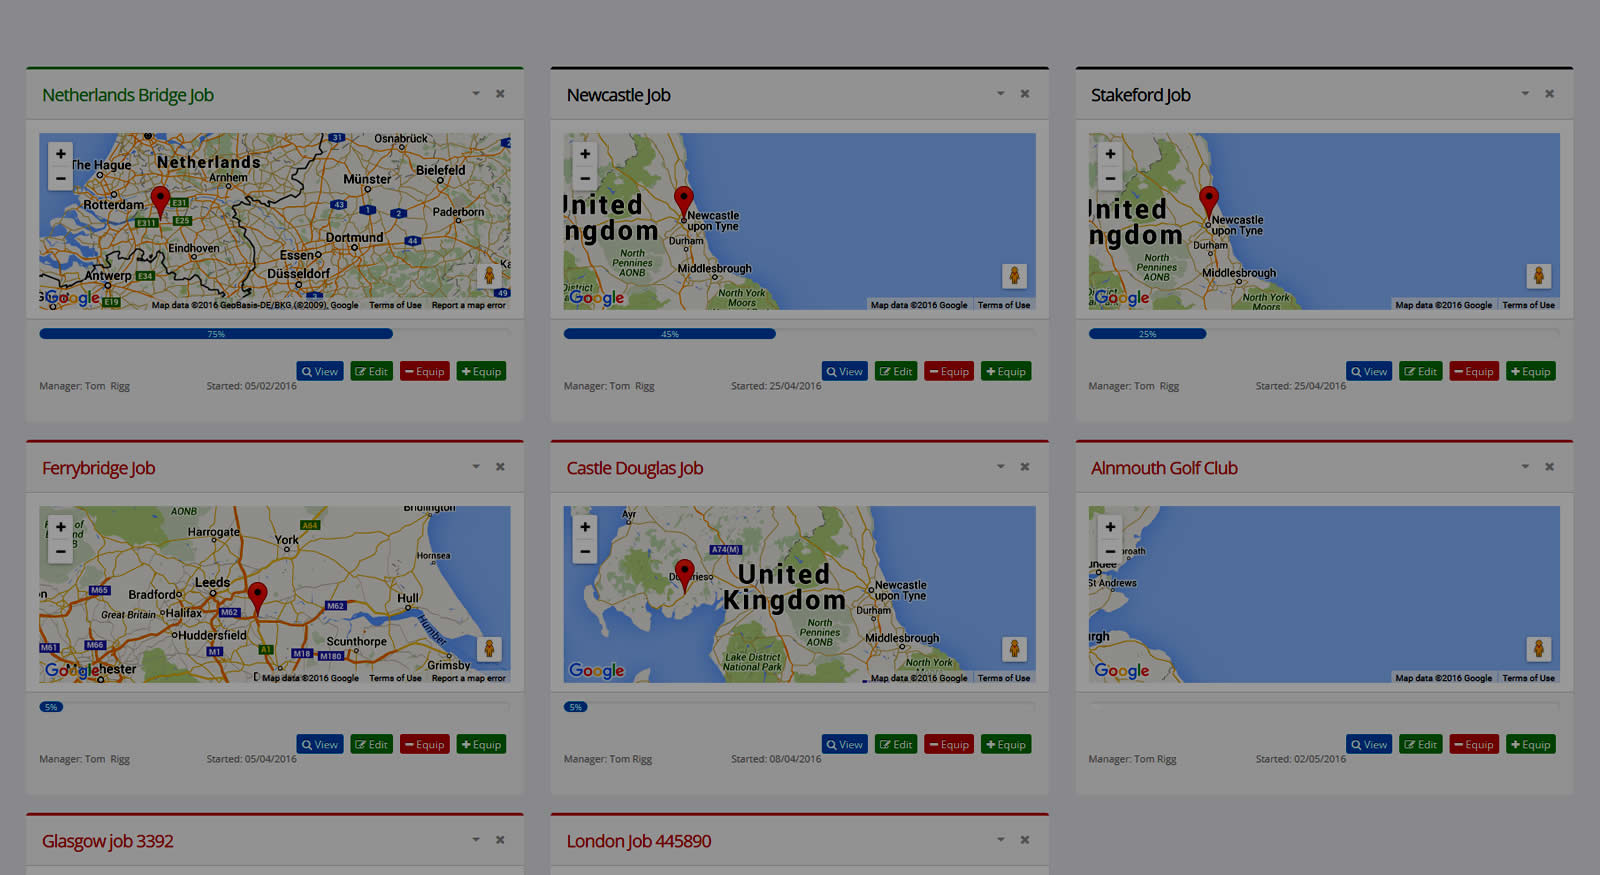Click Street View pegman on Ferrybridge Job map
This screenshot has height=875, width=1600.
pos(489,649)
